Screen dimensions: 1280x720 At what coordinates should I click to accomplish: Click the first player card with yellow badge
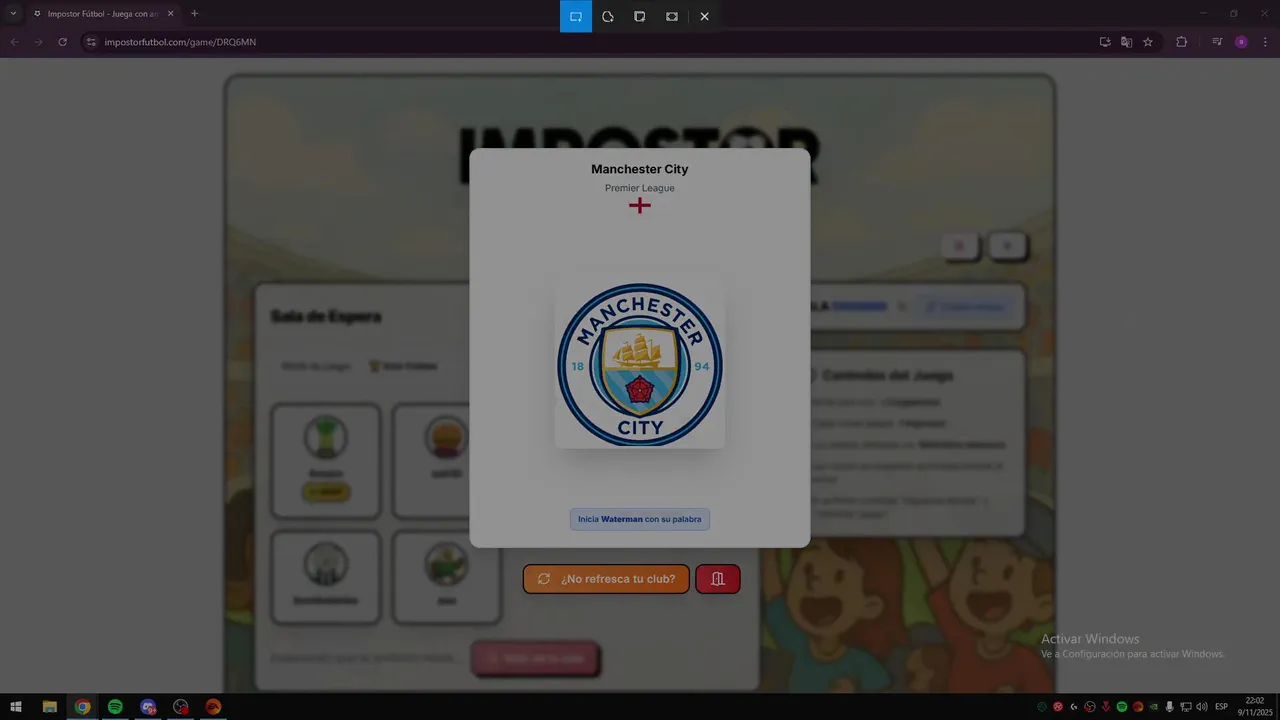(x=326, y=461)
